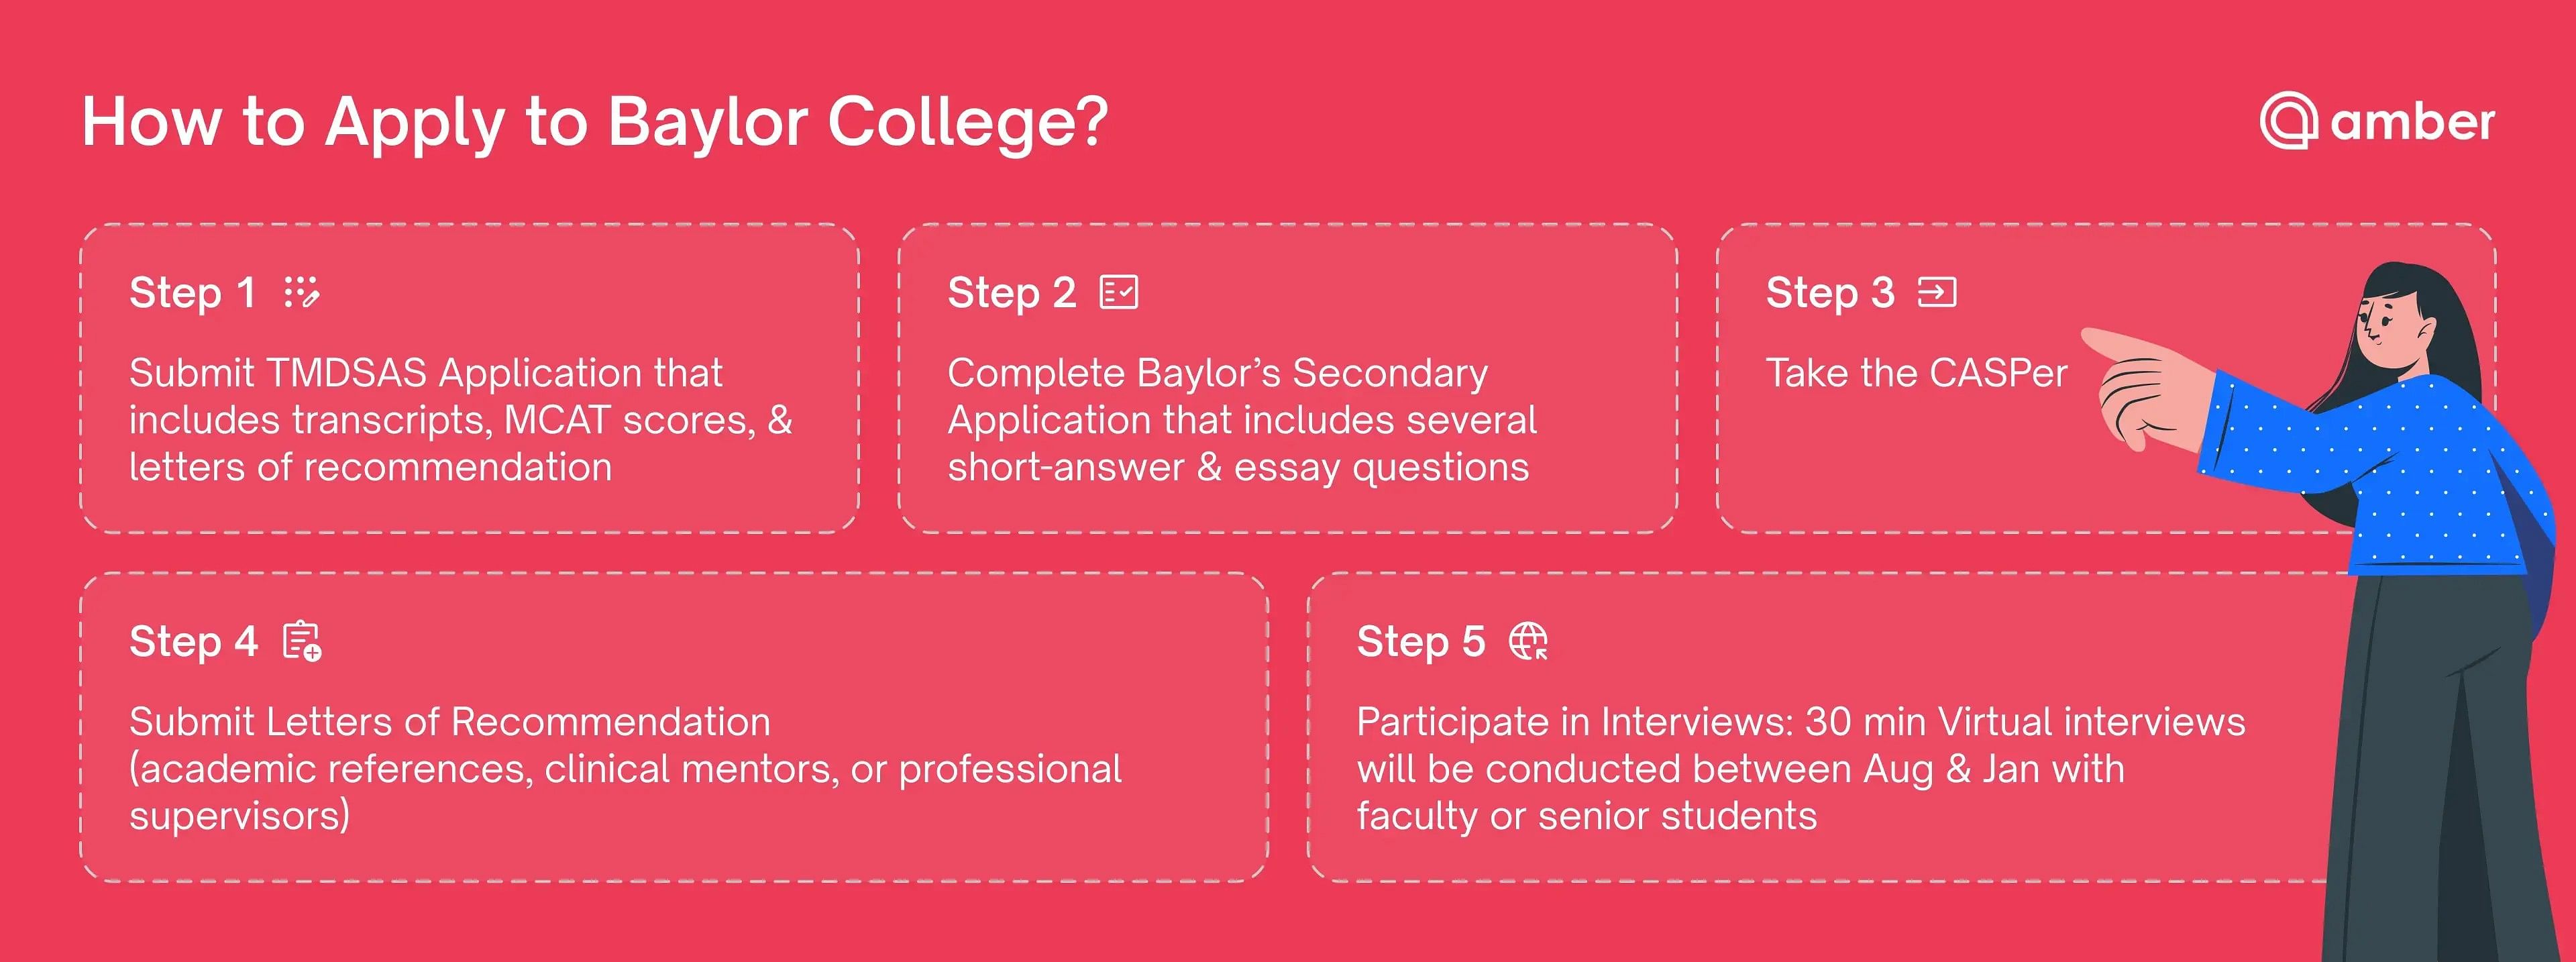This screenshot has width=2576, height=962.
Task: Click the Baylor's Secondary Application description text
Action: (1242, 420)
